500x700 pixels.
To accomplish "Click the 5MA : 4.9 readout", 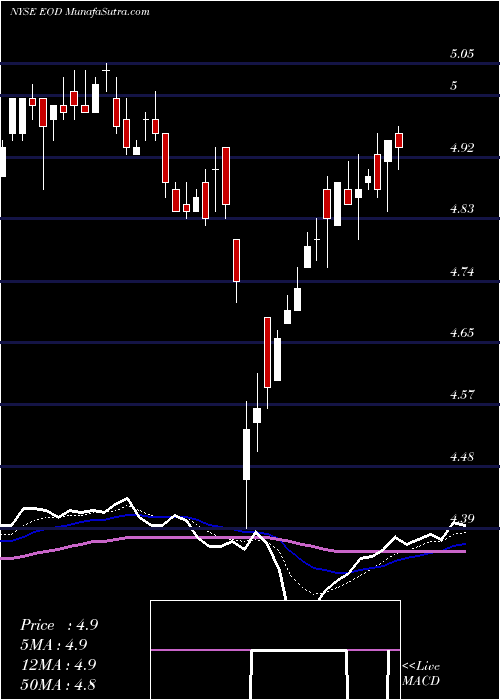I will 54,645.
